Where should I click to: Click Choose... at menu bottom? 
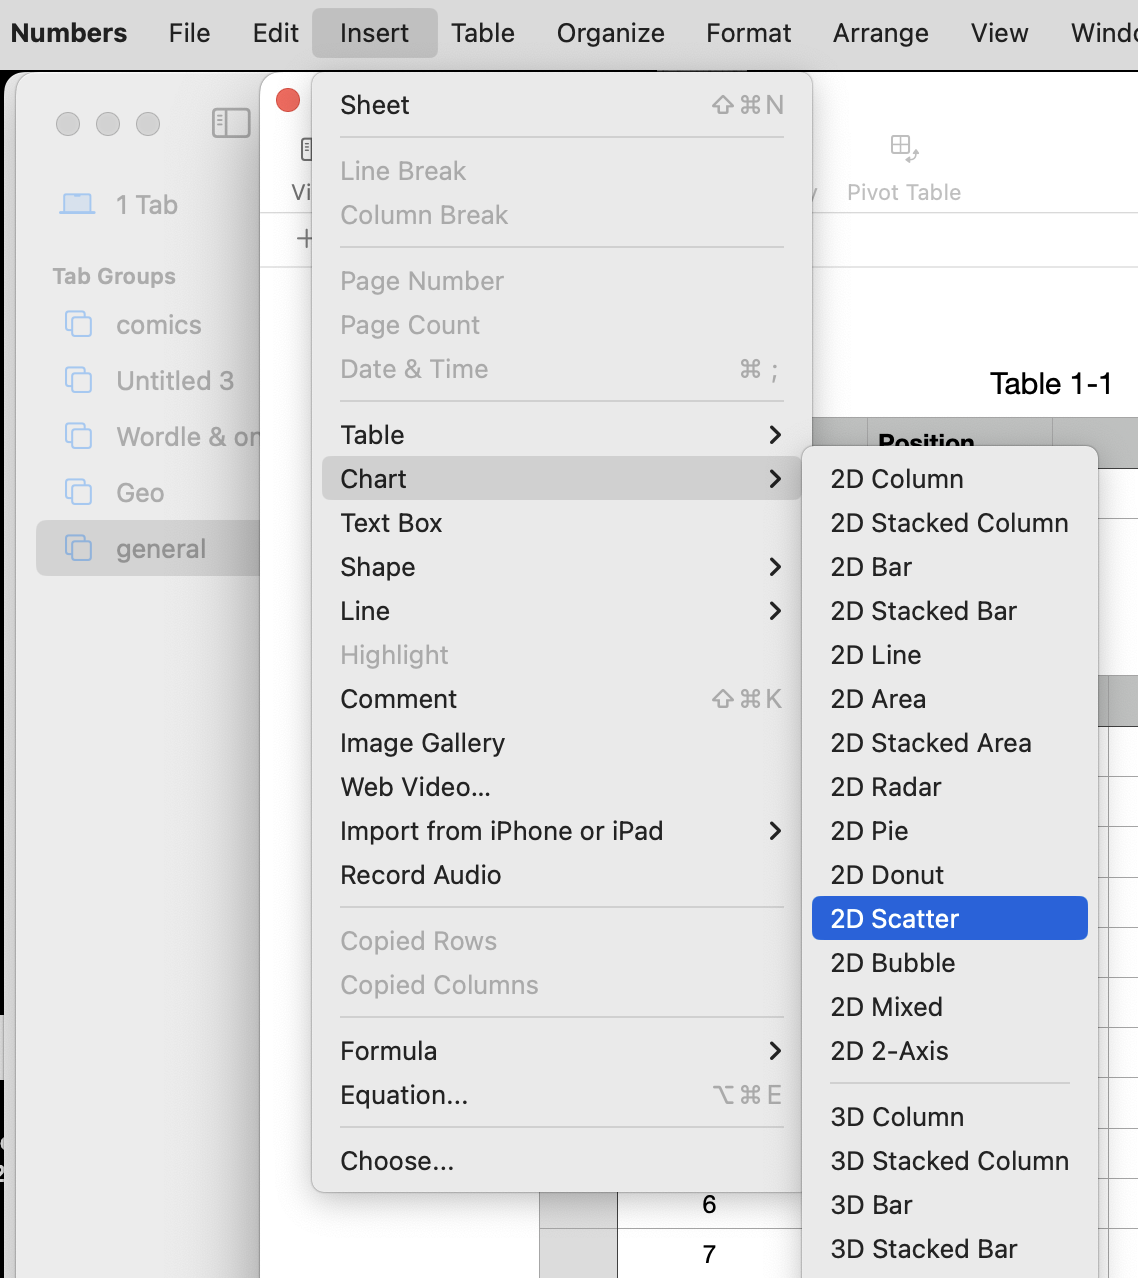tap(397, 1161)
